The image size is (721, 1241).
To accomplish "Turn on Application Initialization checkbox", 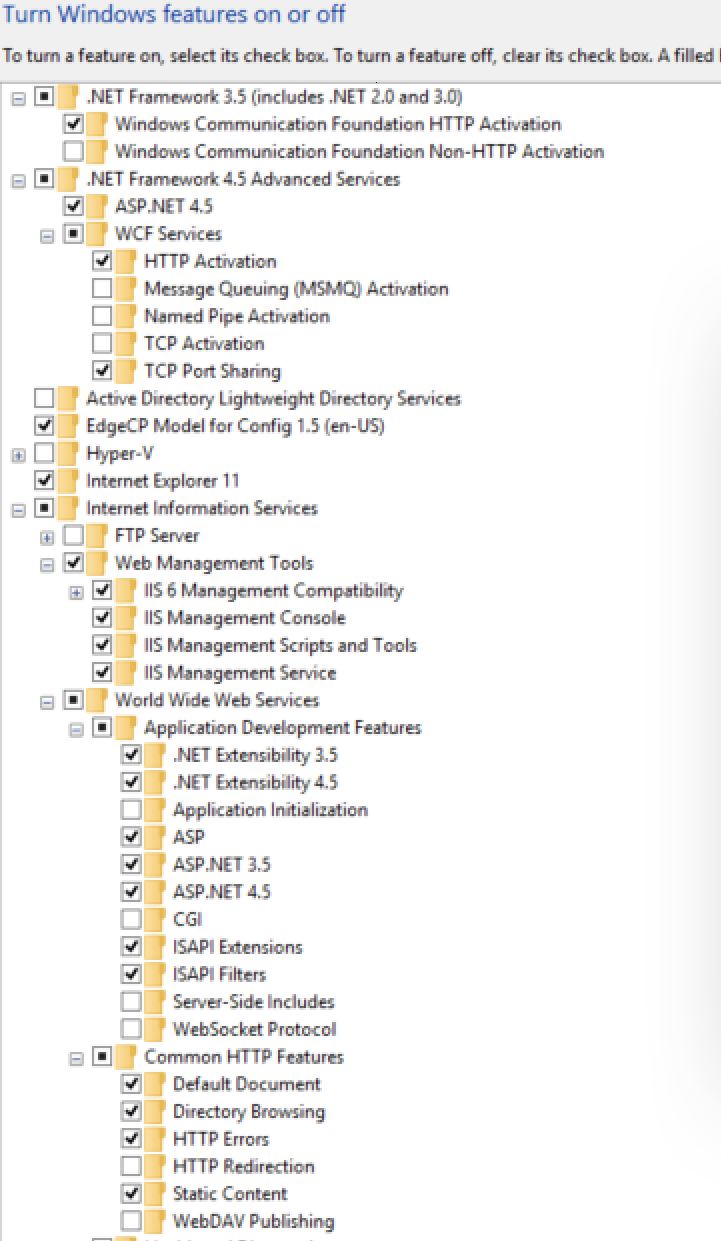I will pos(131,810).
